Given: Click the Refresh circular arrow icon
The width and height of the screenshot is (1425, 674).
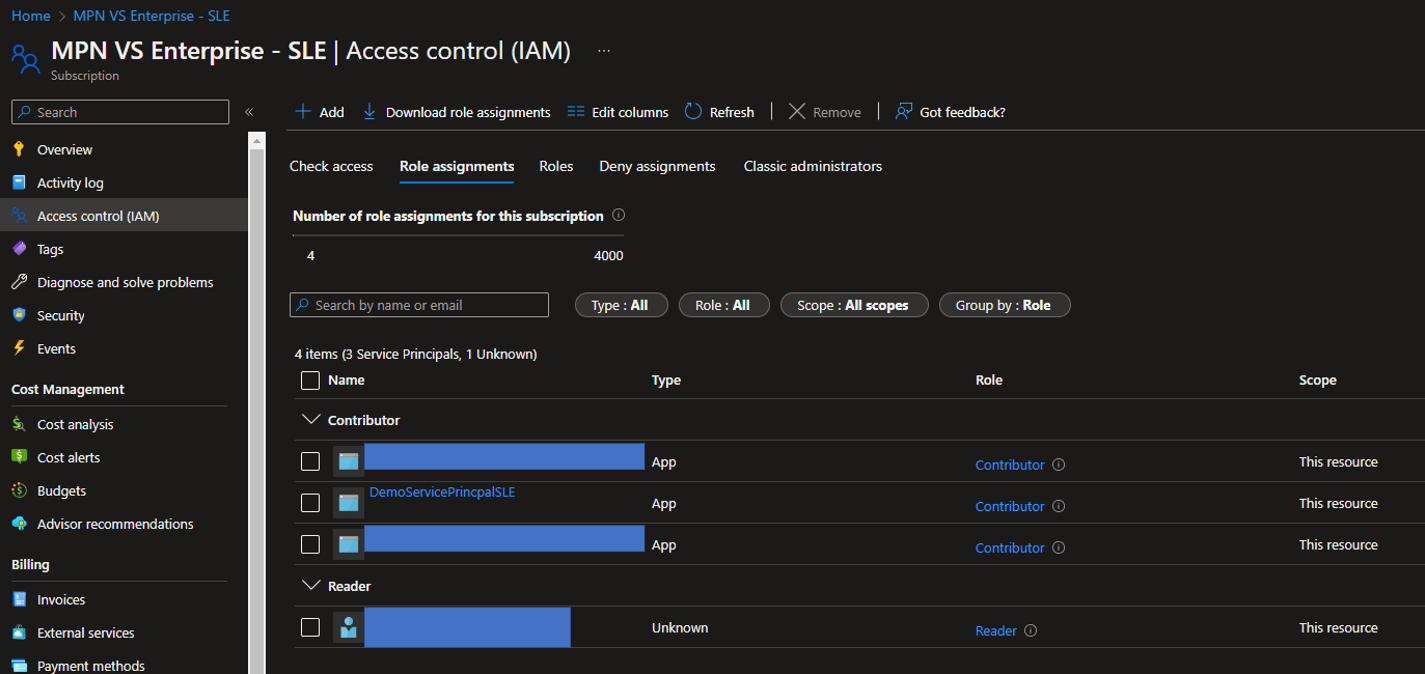Looking at the screenshot, I should click(693, 111).
